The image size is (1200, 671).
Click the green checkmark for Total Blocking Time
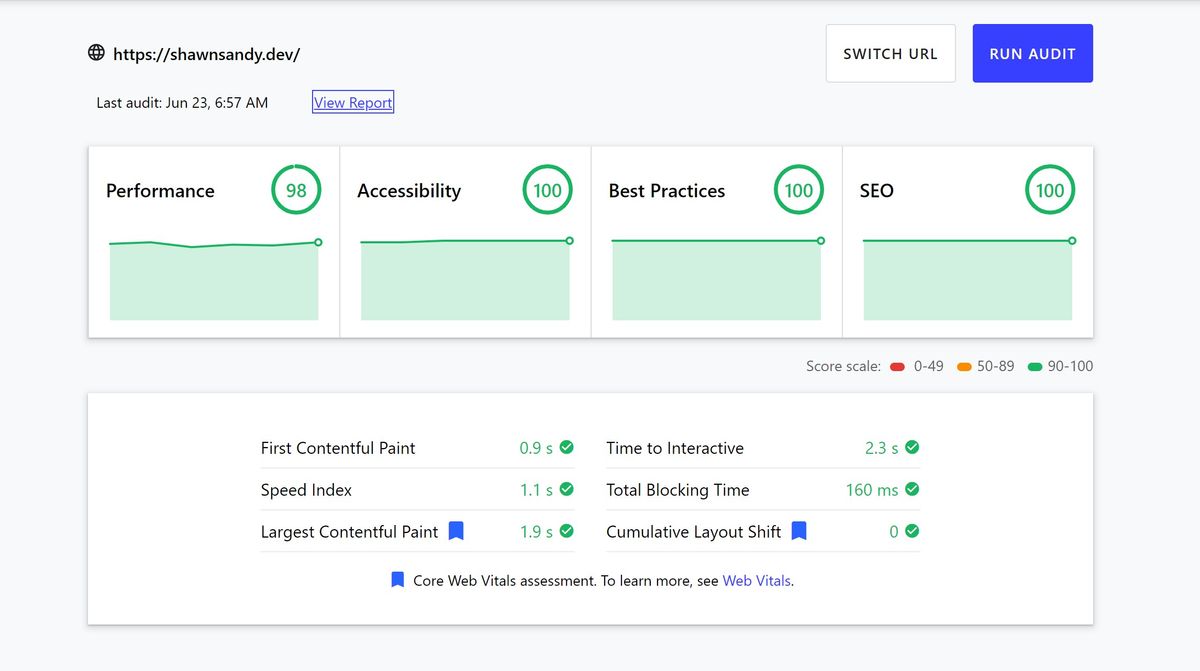pos(912,490)
